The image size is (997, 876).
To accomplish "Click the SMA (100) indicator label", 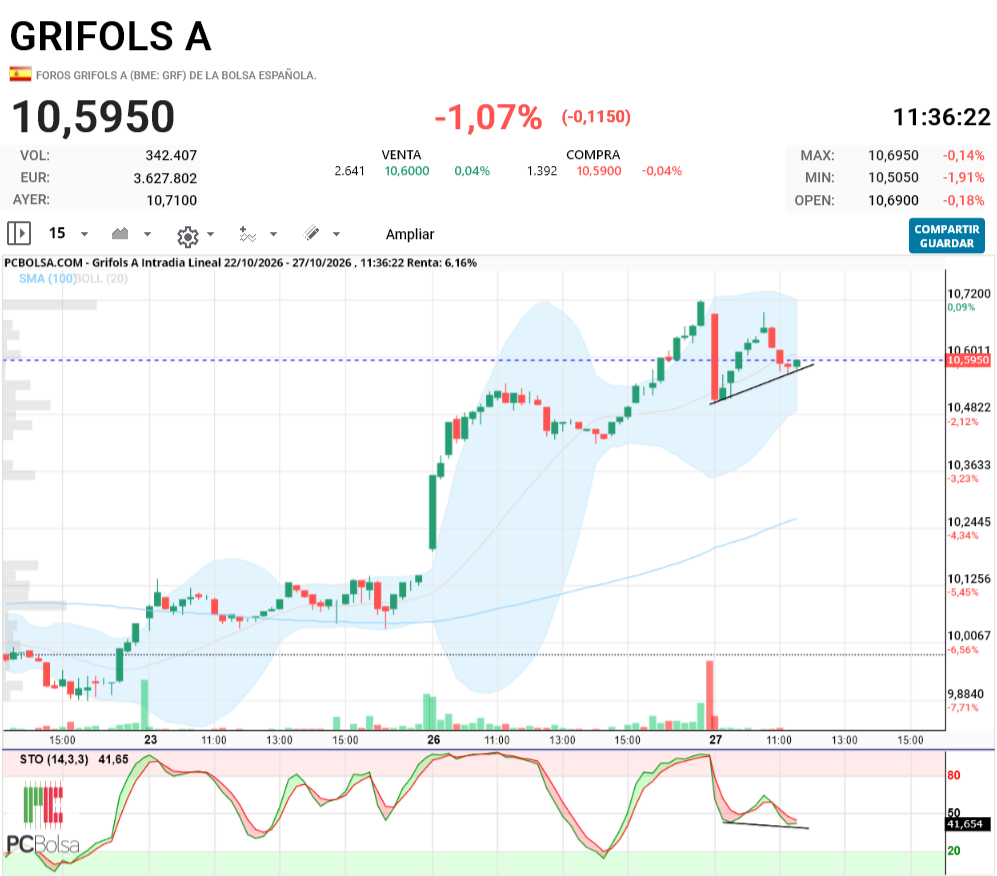I will pos(47,278).
